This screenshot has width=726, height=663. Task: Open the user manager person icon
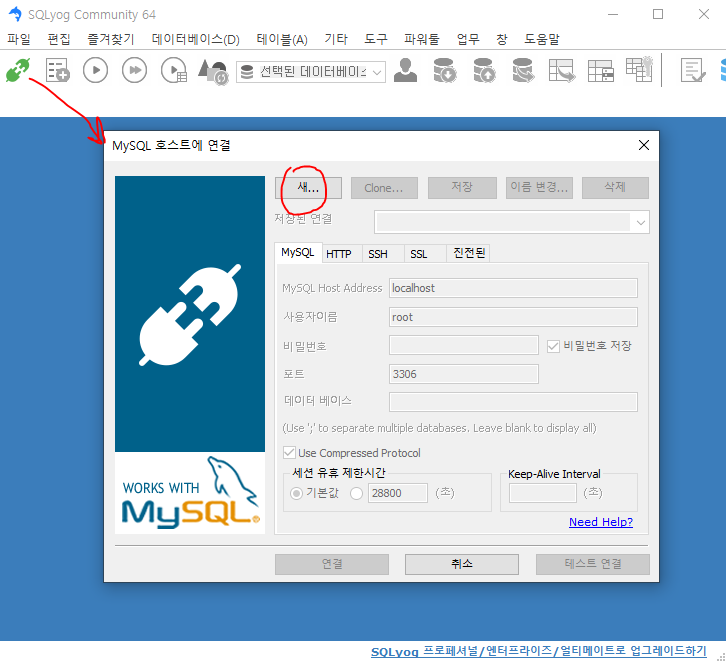click(406, 70)
